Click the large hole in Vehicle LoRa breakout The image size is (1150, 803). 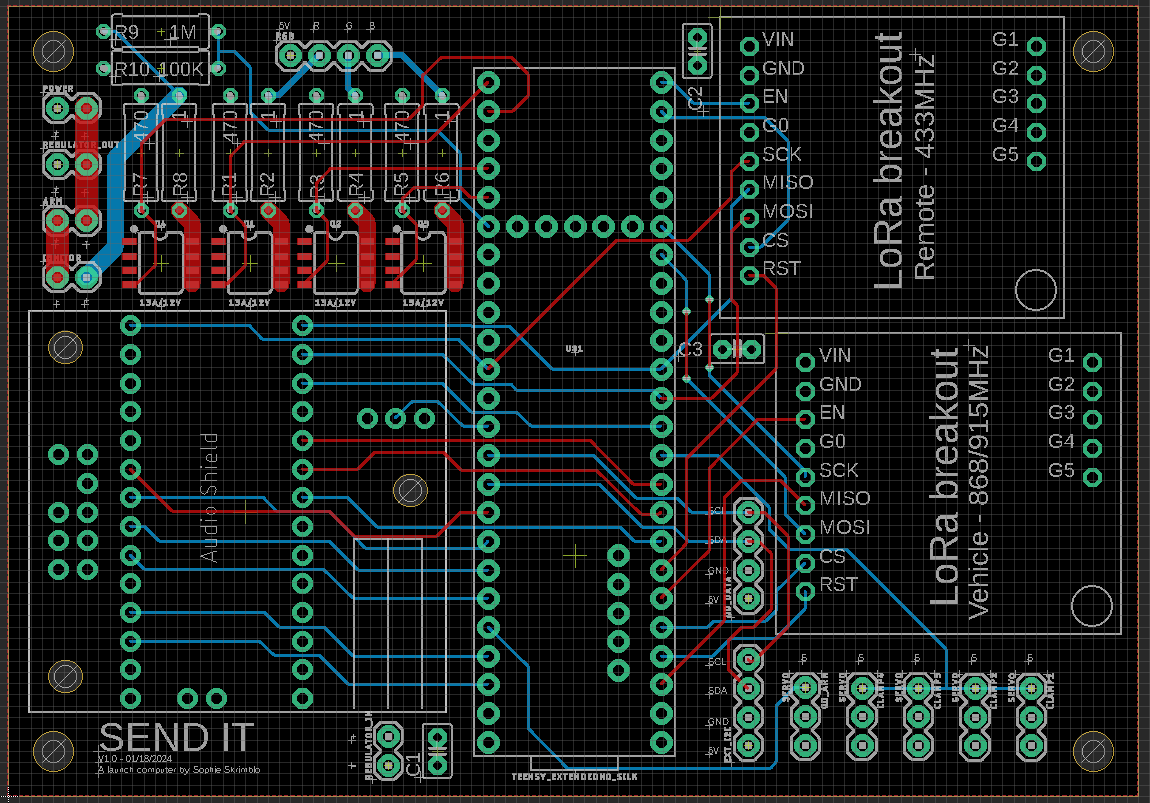pos(1092,606)
